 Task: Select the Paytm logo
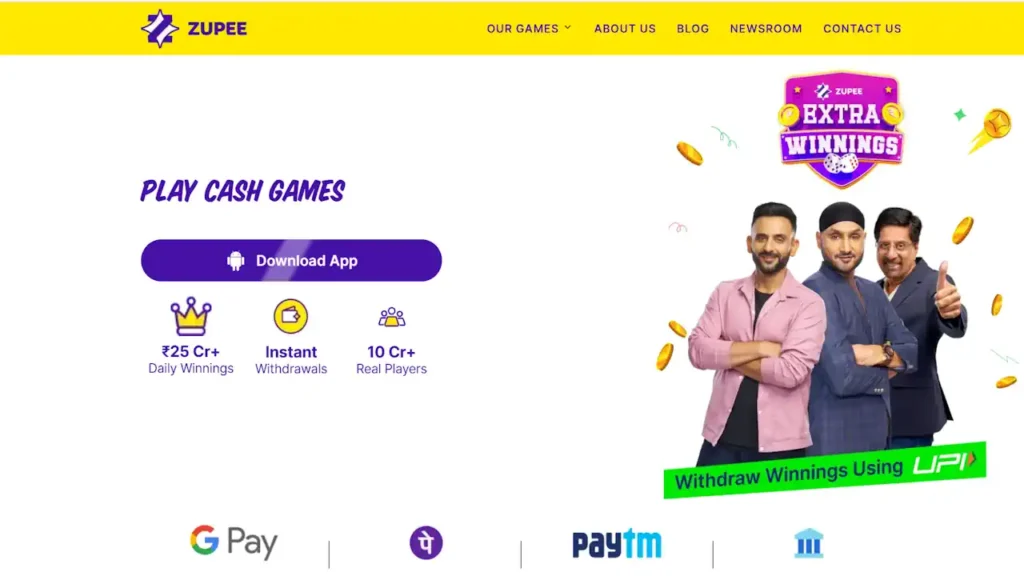coord(617,544)
